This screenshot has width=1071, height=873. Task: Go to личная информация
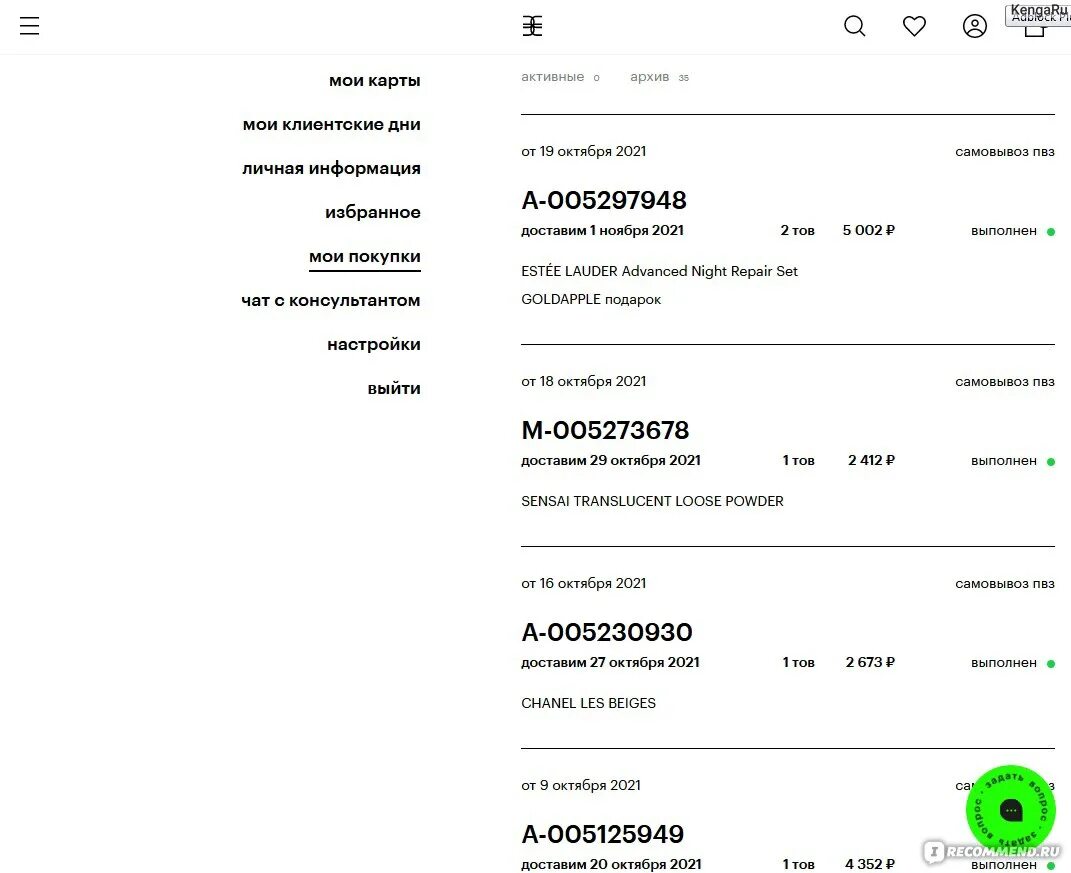coord(331,168)
